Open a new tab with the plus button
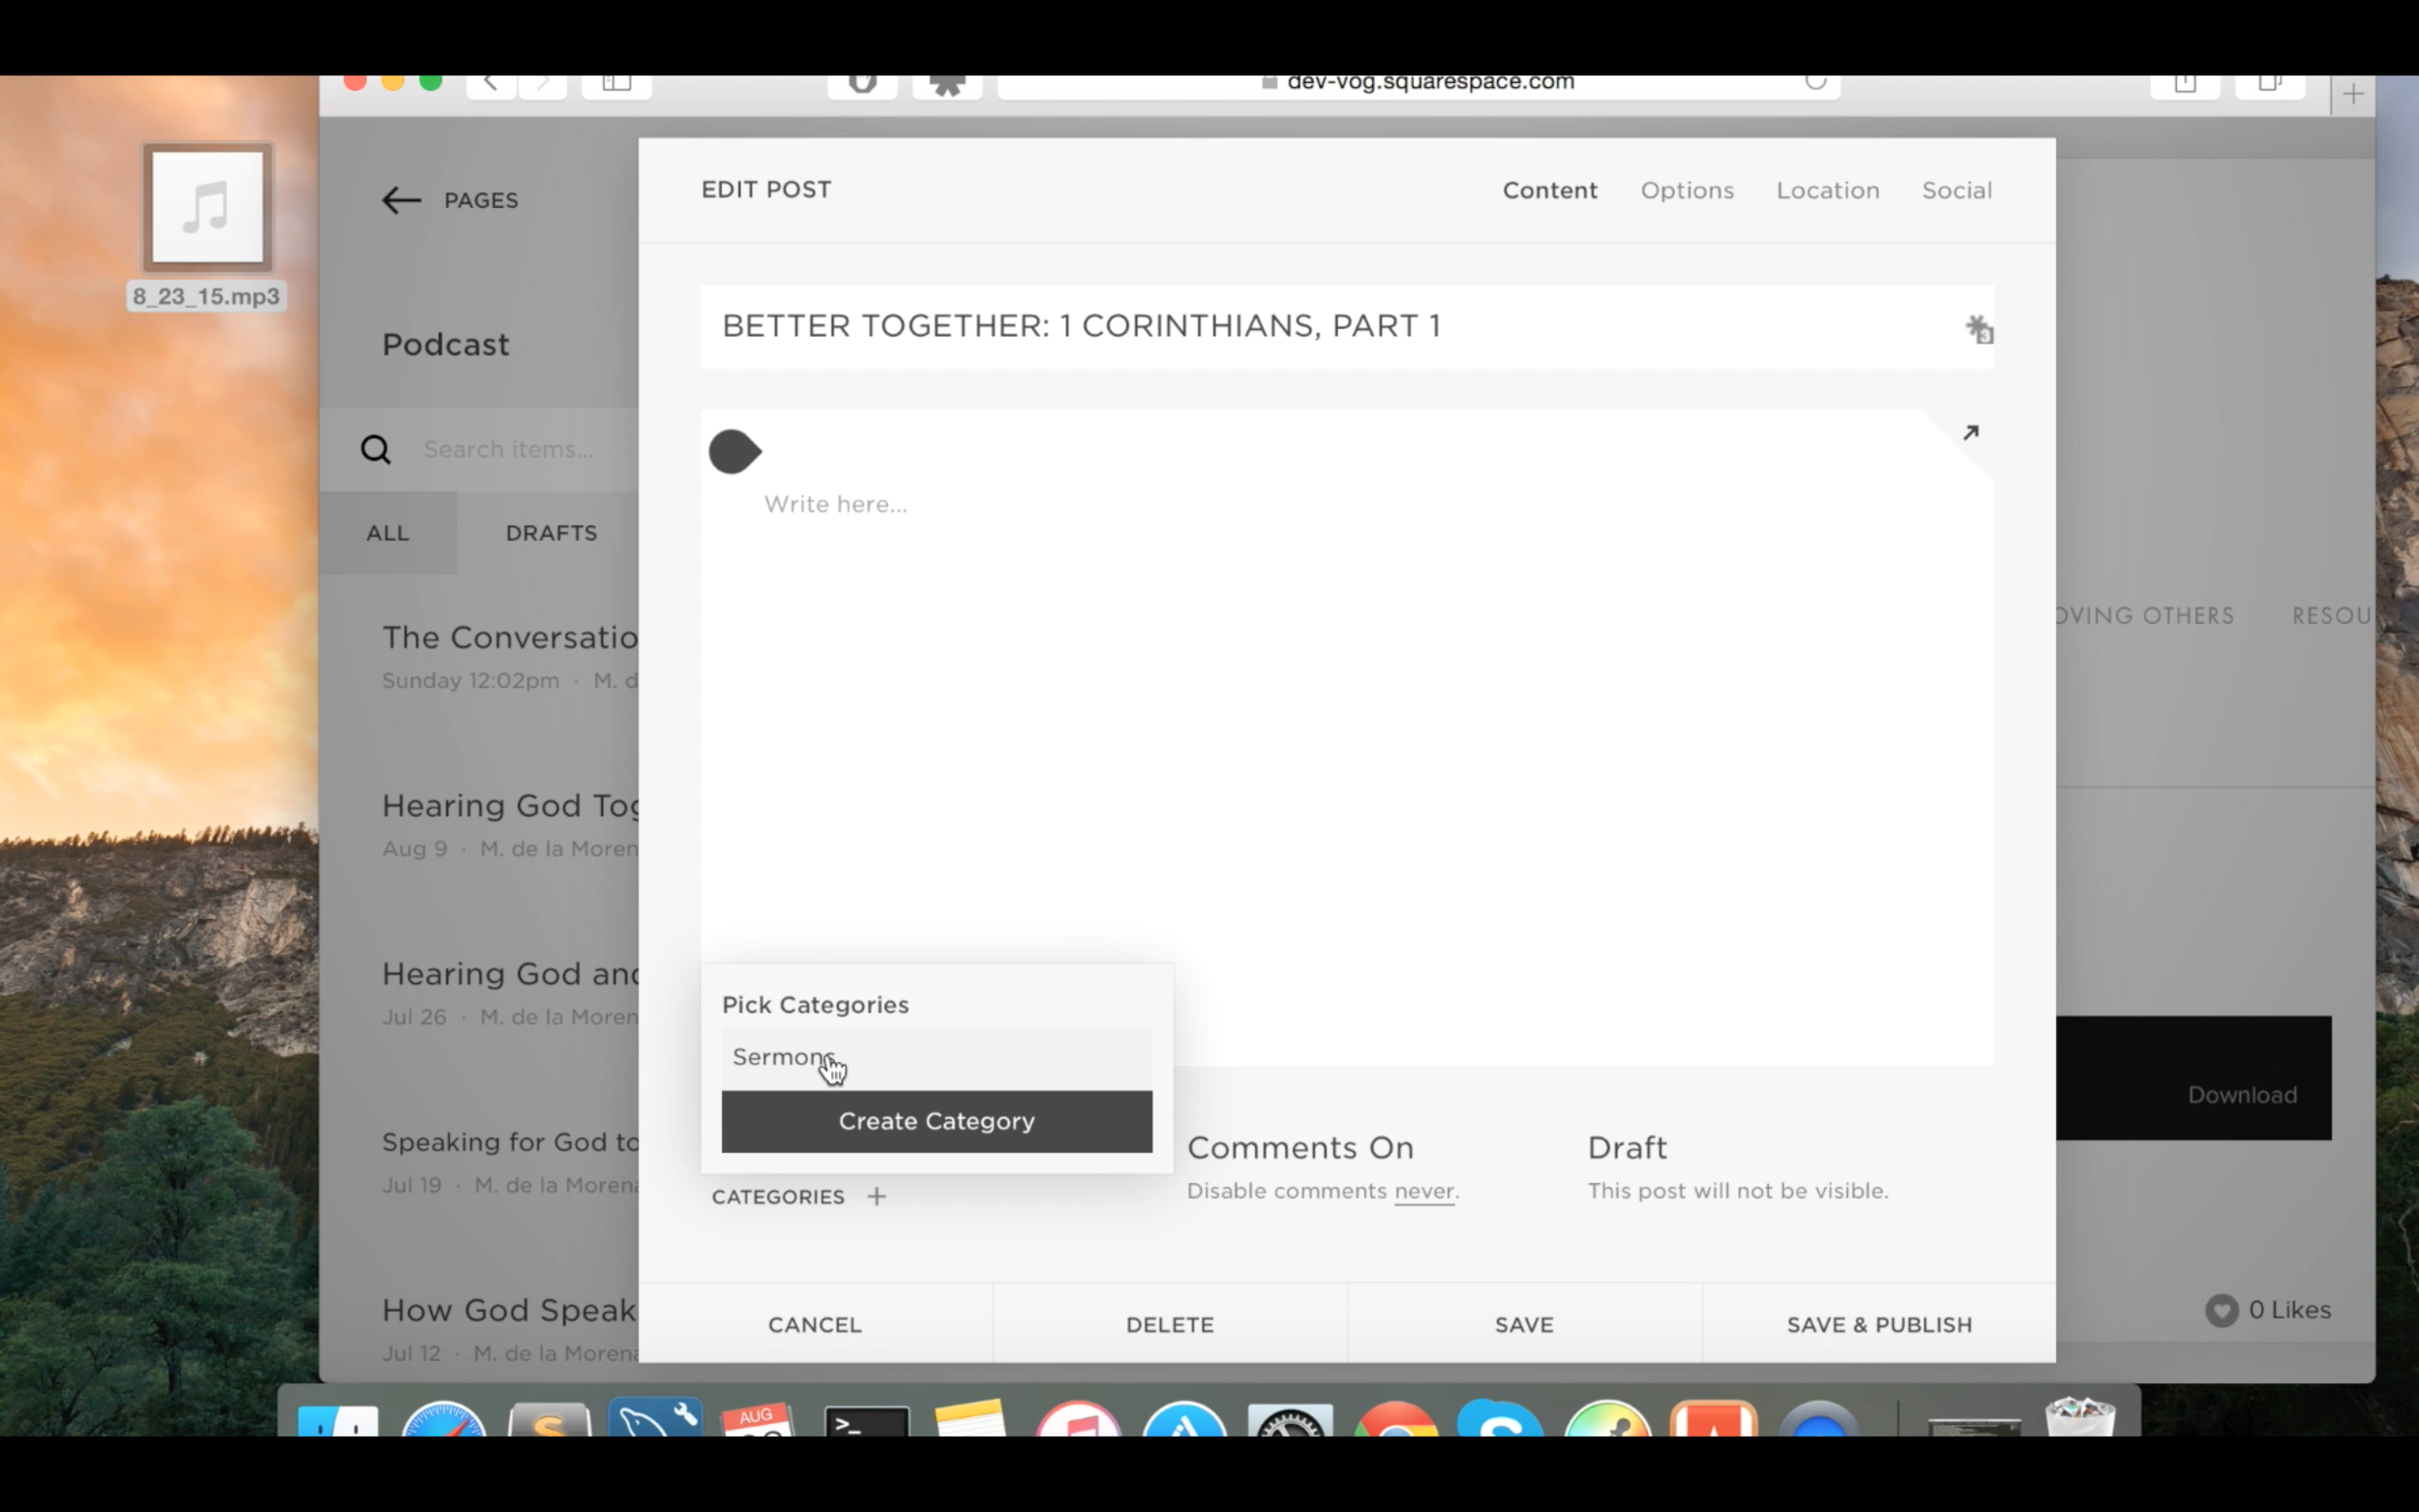The image size is (2419, 1512). point(2353,95)
